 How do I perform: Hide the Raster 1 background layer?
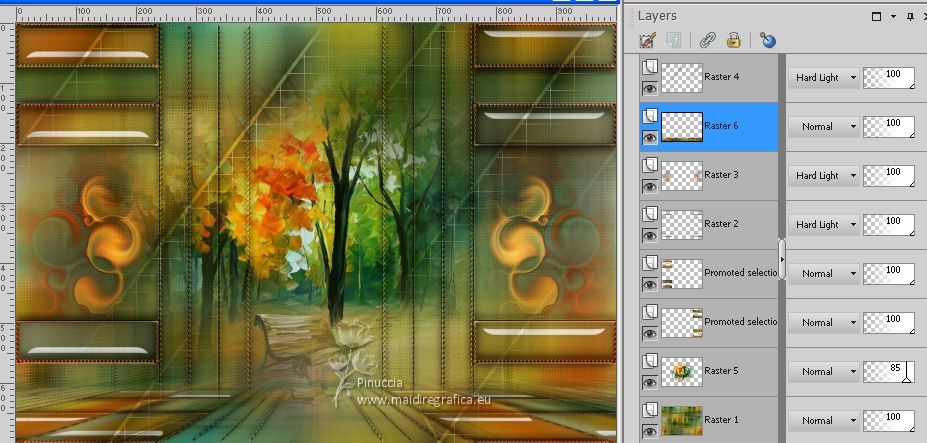coord(650,432)
